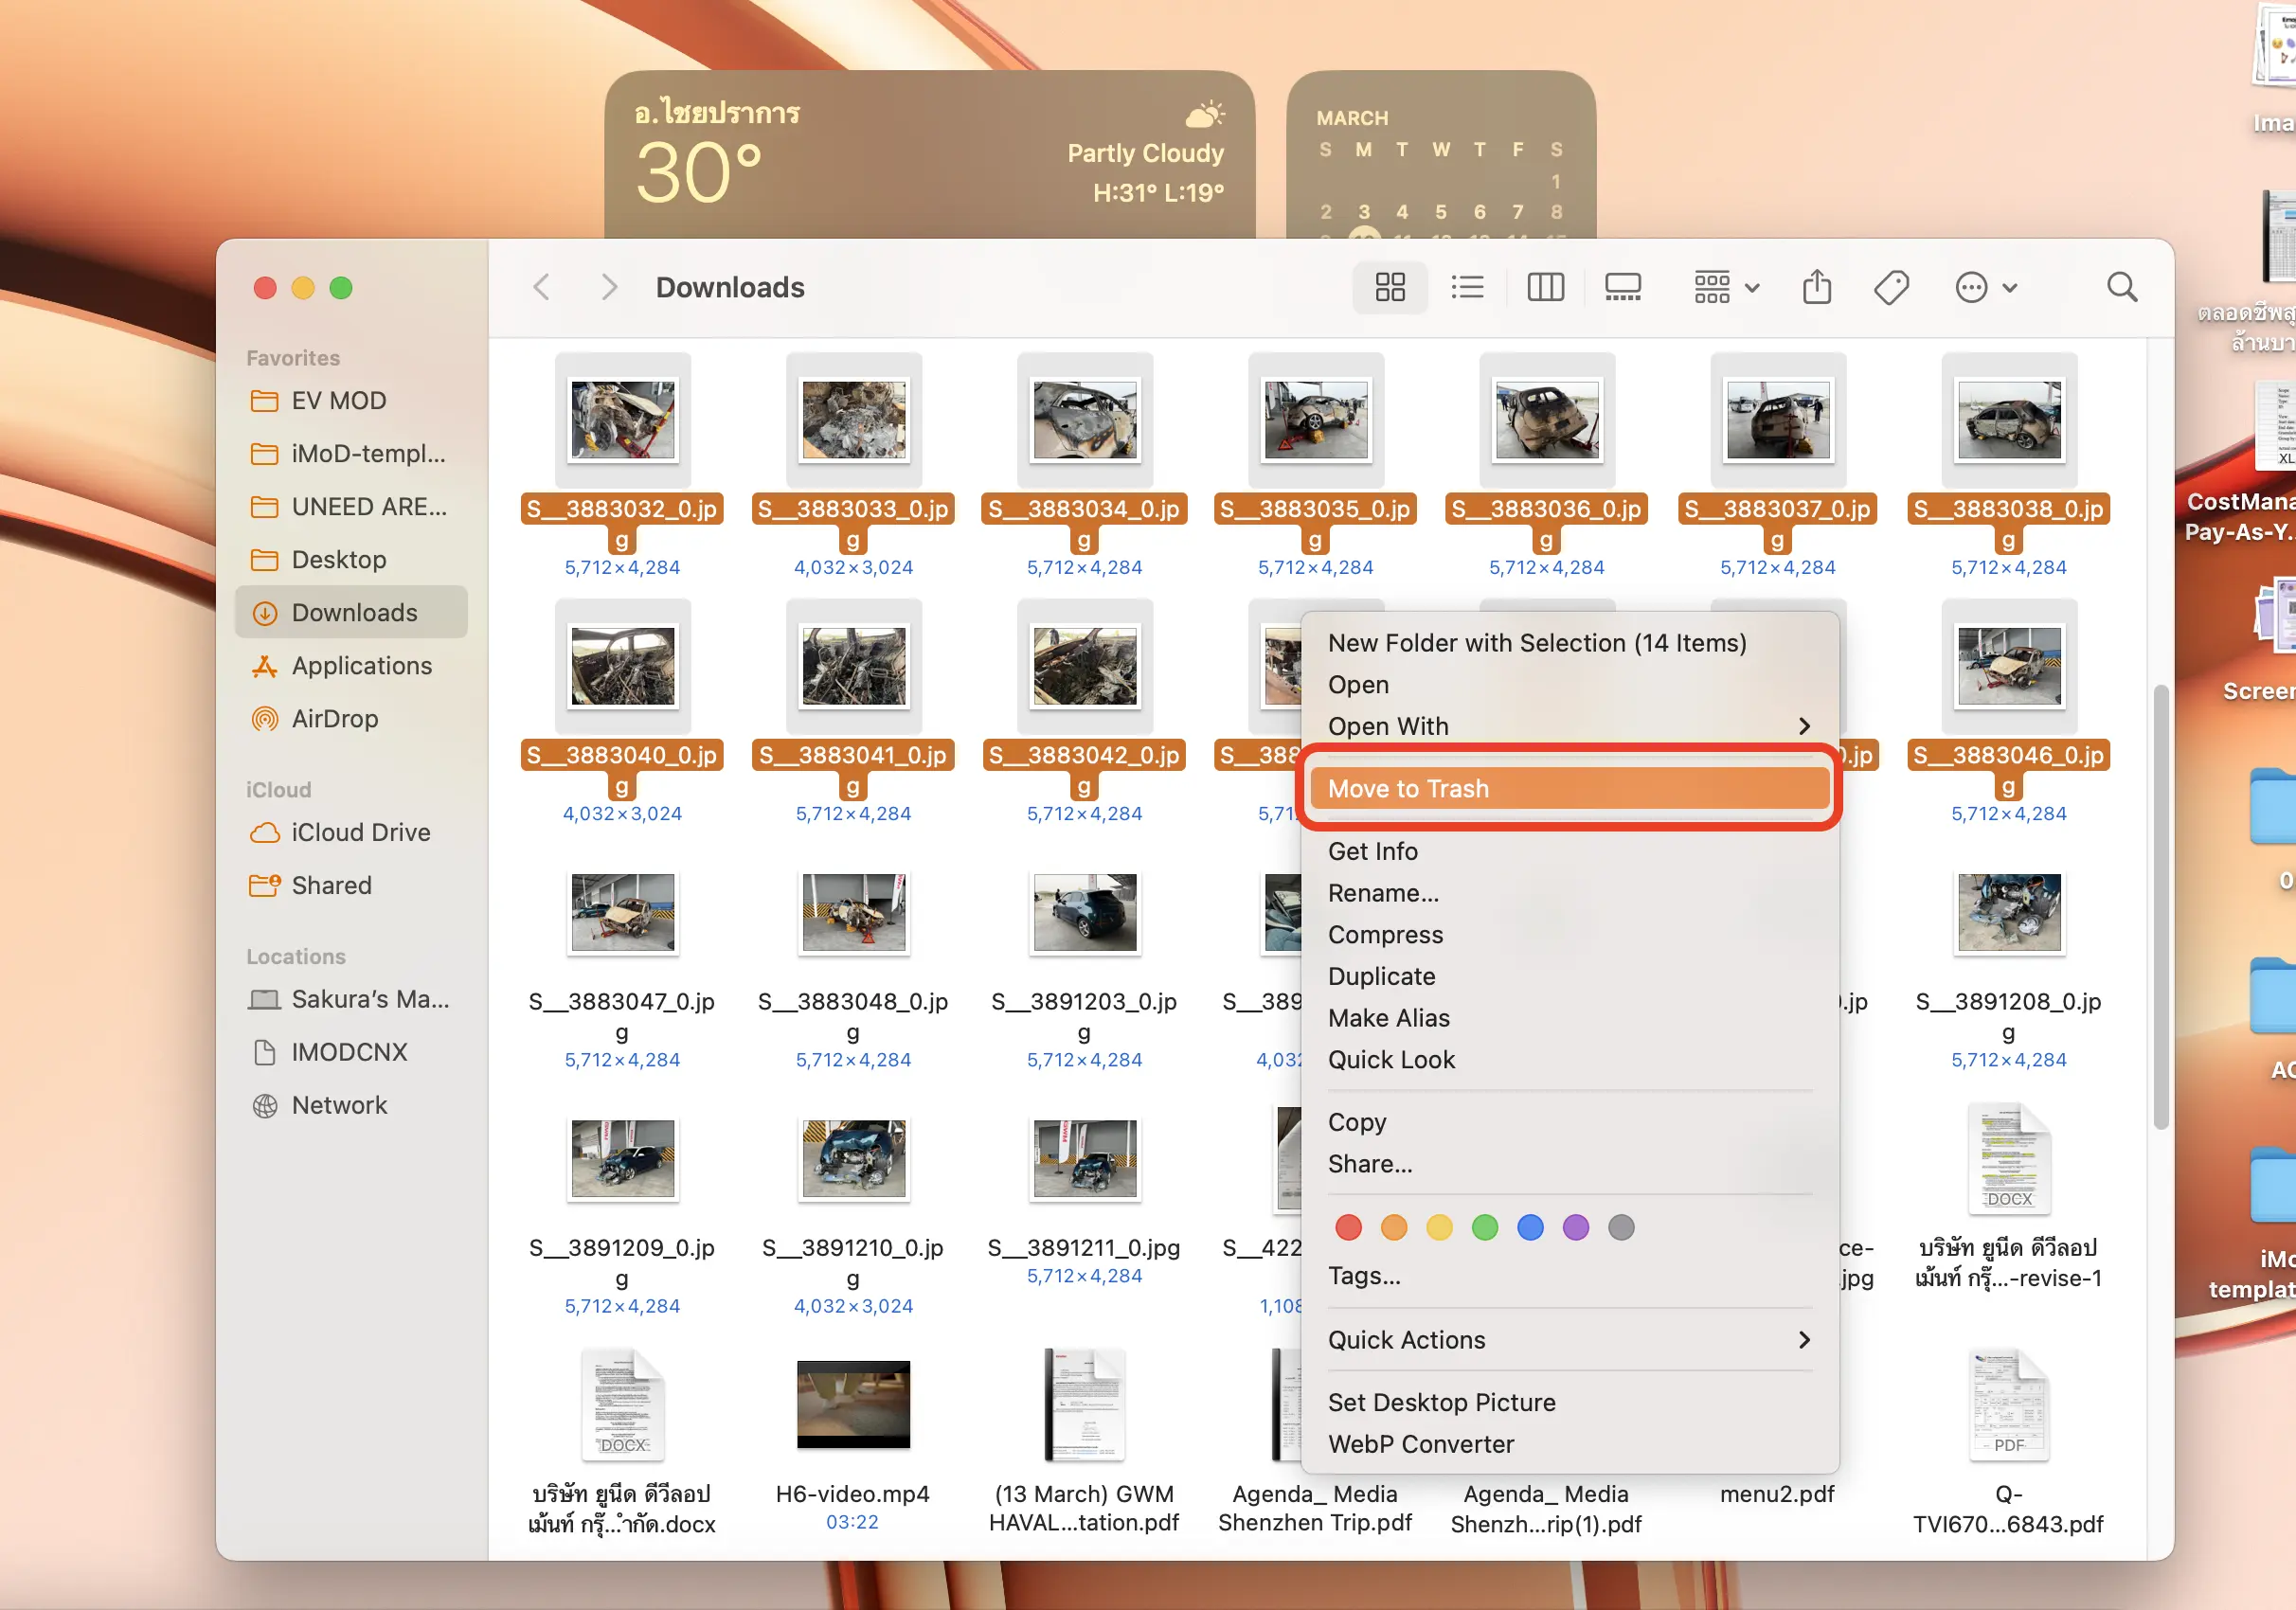Click the Share toolbar icon
Image resolution: width=2296 pixels, height=1610 pixels.
tap(1816, 288)
